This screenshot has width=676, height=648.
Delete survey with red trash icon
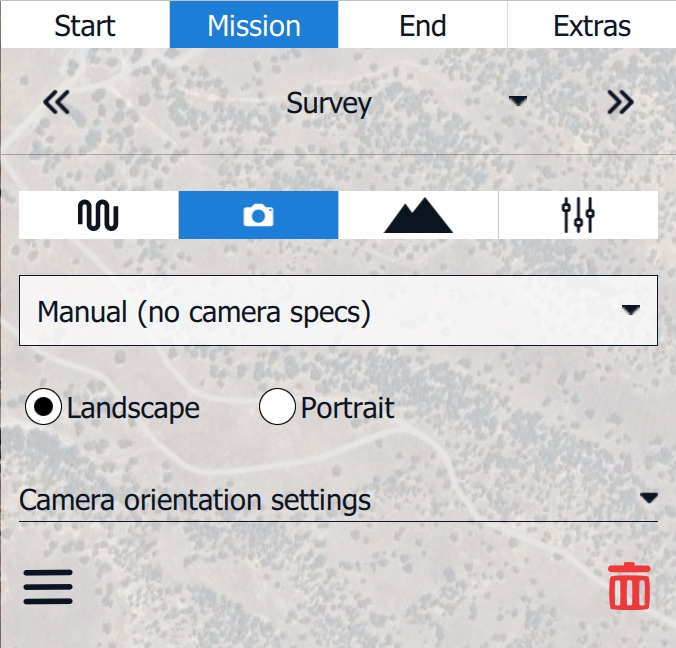(x=629, y=587)
